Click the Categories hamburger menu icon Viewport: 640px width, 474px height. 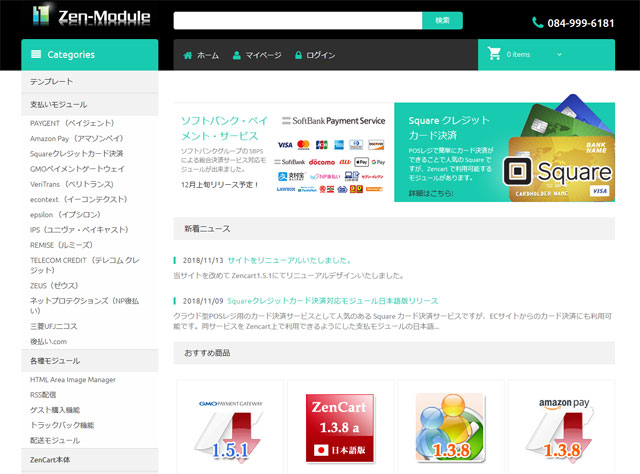[36, 54]
